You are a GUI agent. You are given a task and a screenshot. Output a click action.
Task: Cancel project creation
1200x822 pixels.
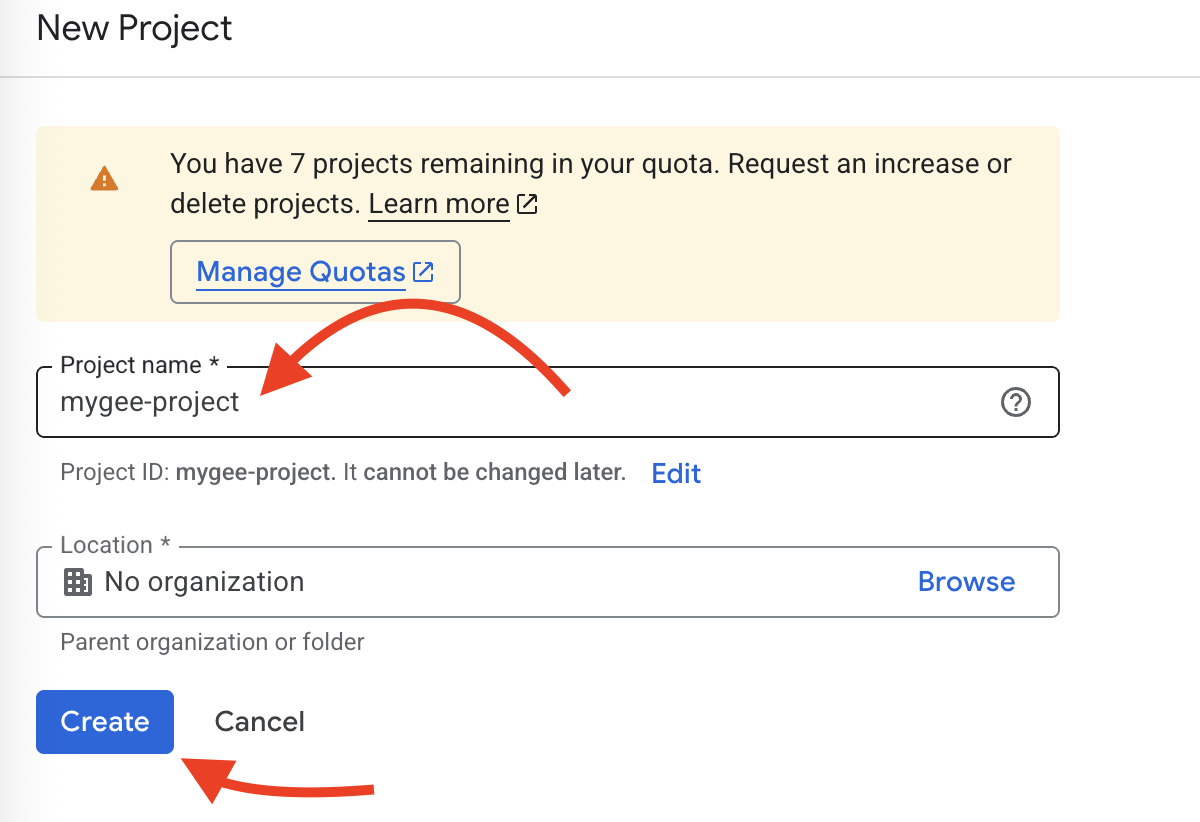pos(260,722)
